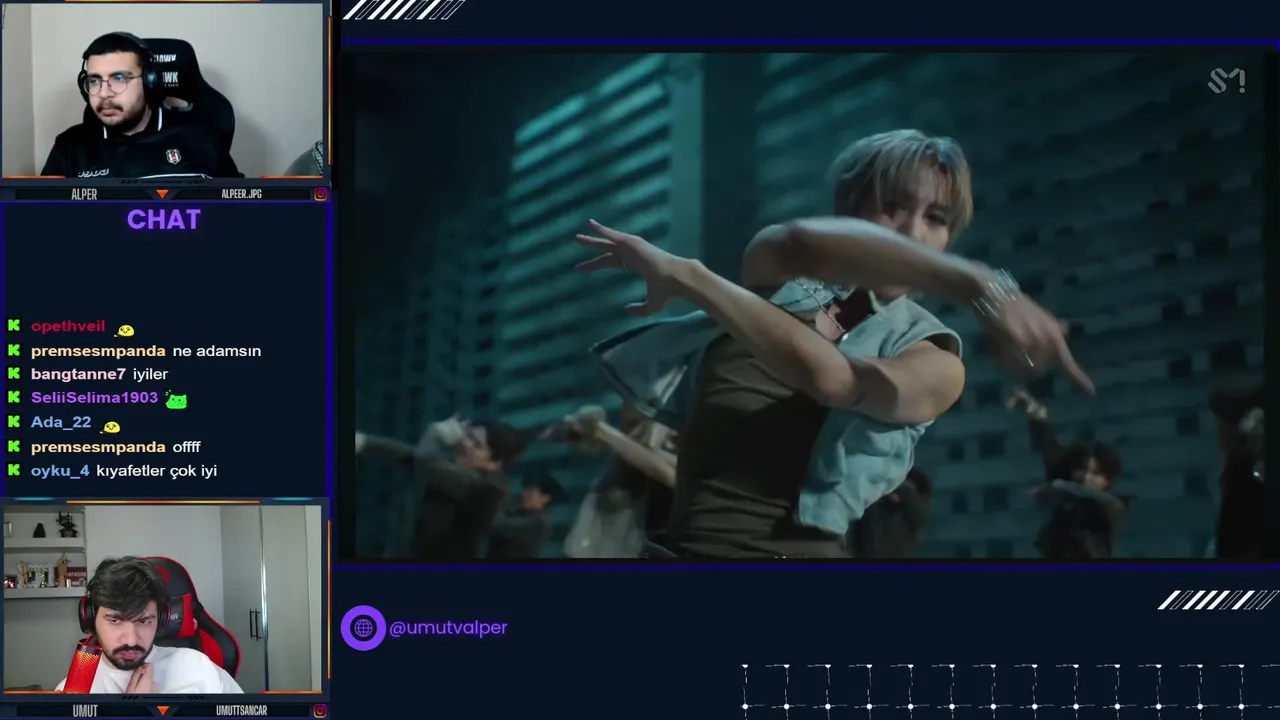Select the message 'ne adamsın'
This screenshot has height=720, width=1280.
(x=217, y=350)
